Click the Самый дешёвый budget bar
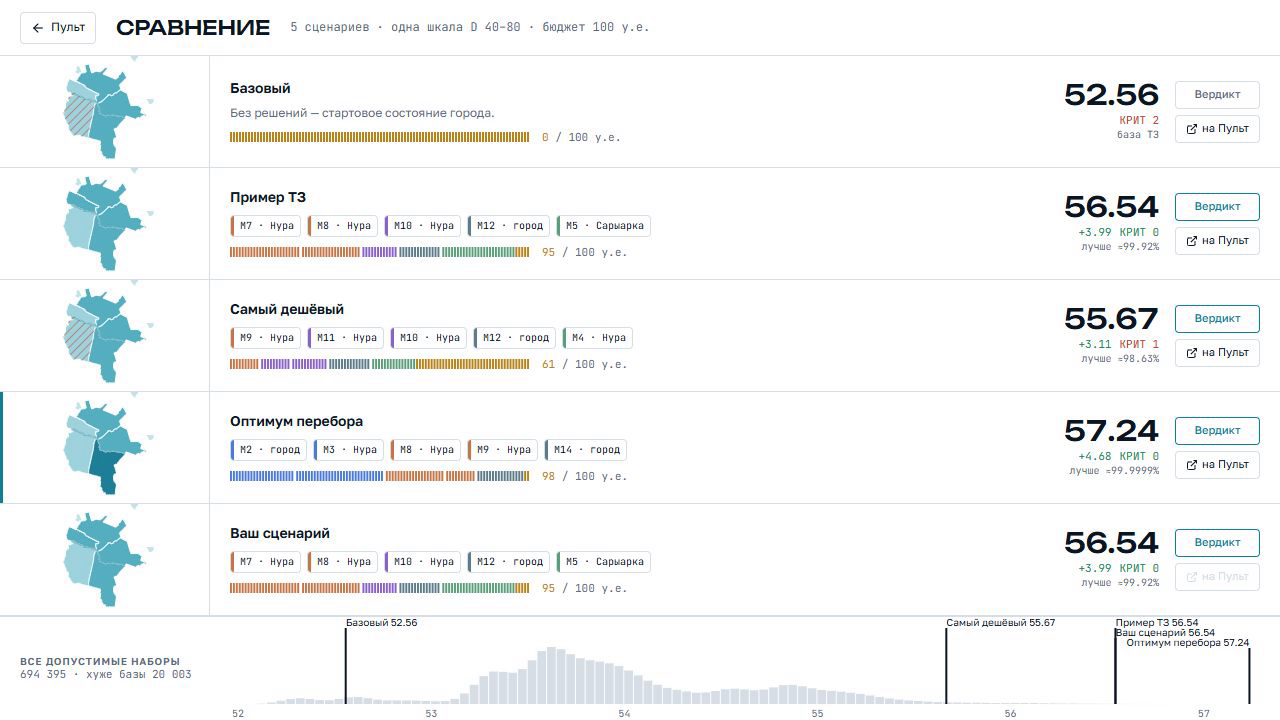 click(380, 364)
